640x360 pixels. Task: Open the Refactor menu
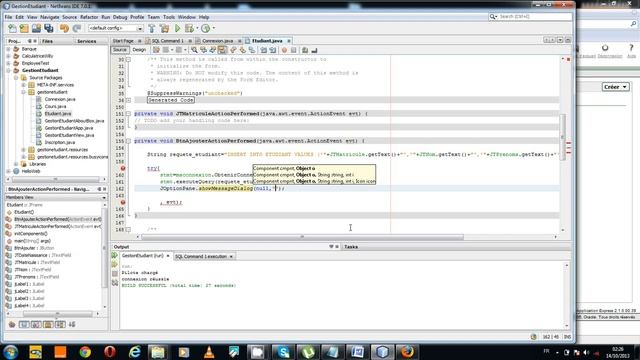pyautogui.click(x=89, y=17)
